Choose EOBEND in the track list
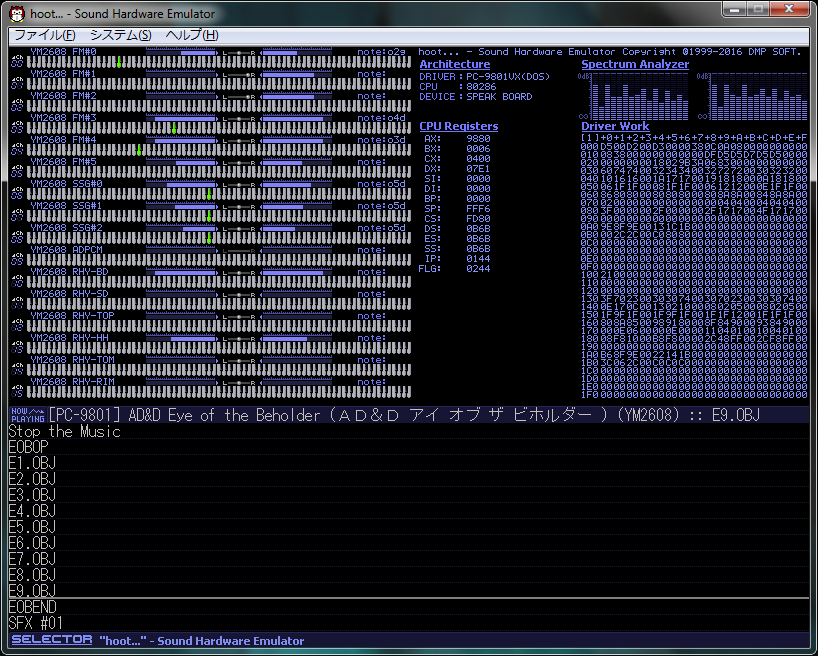818x656 pixels. pyautogui.click(x=33, y=607)
